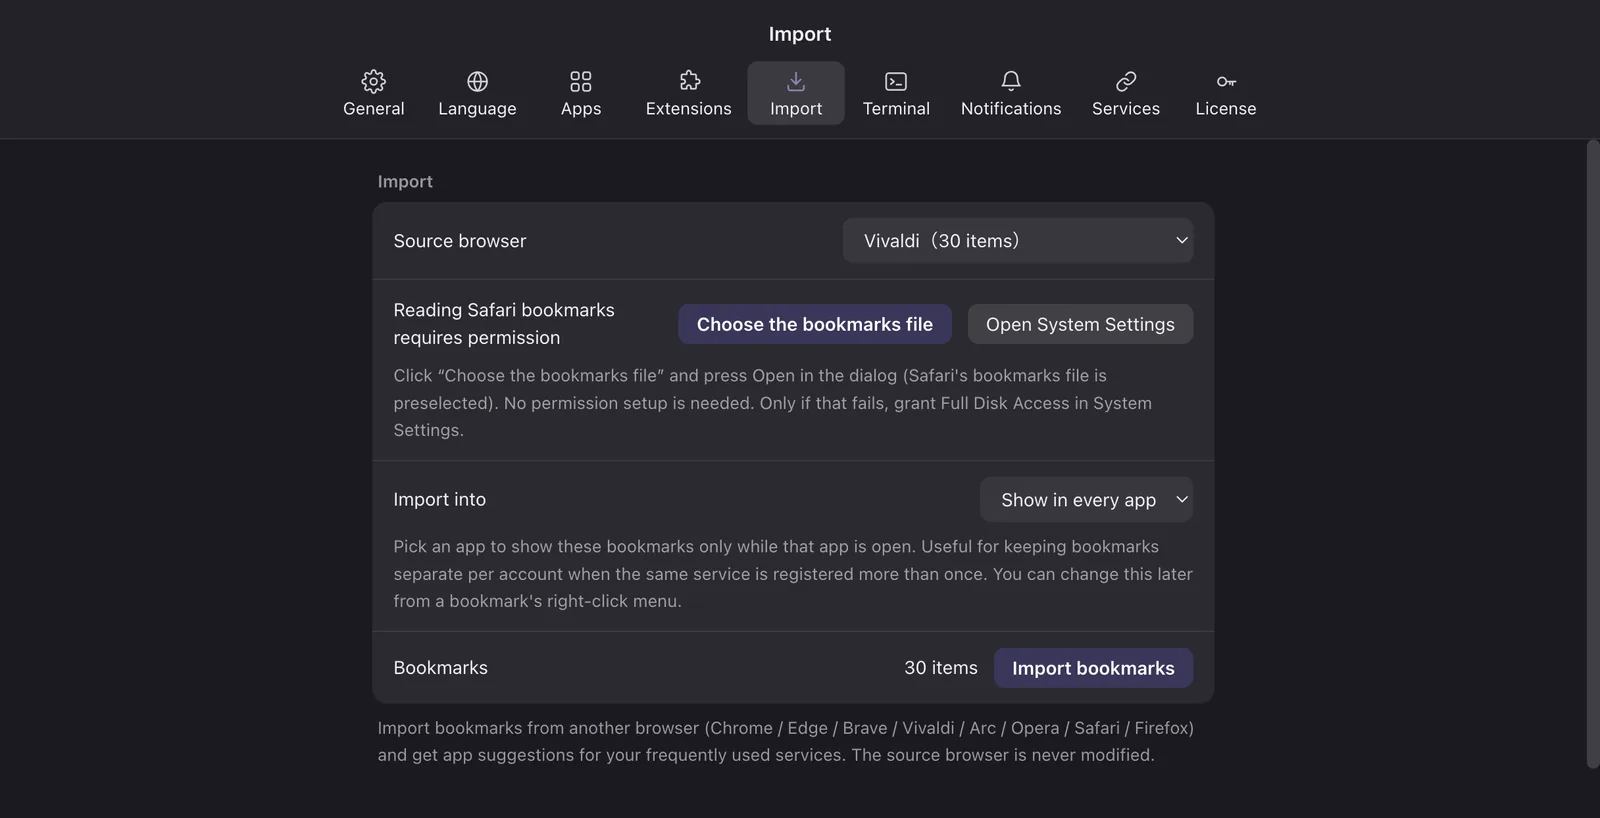Open the License key icon

(1226, 81)
